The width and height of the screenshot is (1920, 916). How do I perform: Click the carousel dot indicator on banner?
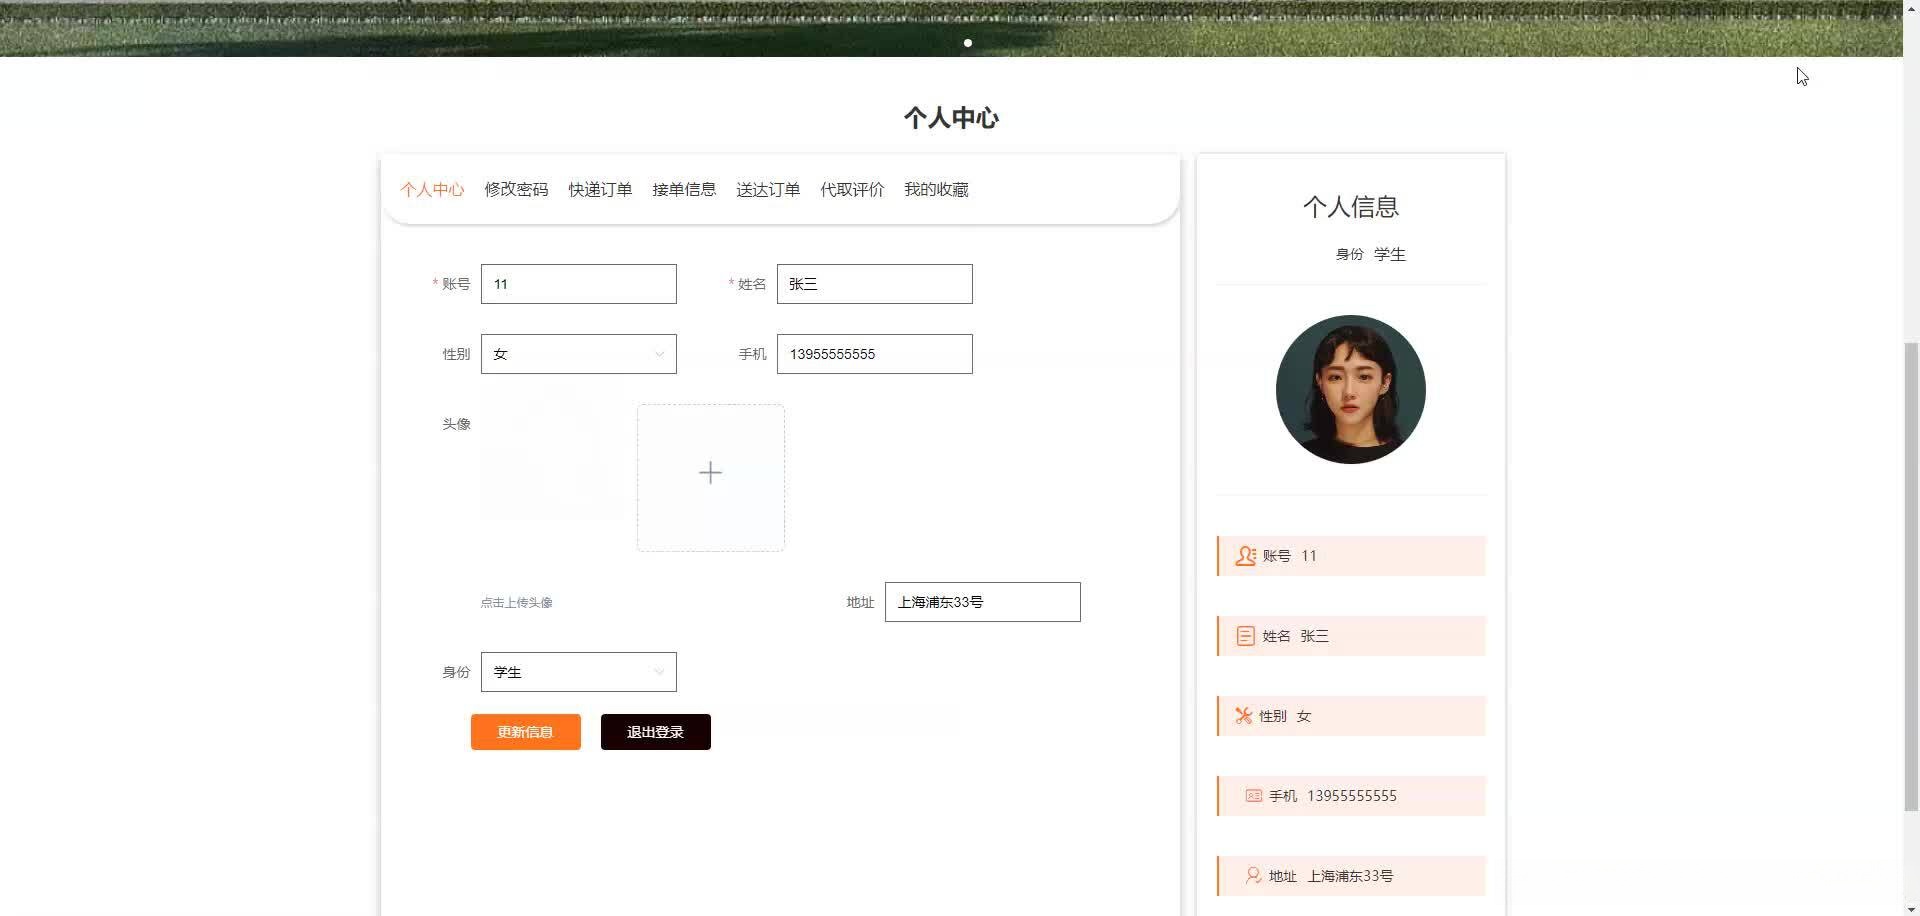(x=967, y=43)
